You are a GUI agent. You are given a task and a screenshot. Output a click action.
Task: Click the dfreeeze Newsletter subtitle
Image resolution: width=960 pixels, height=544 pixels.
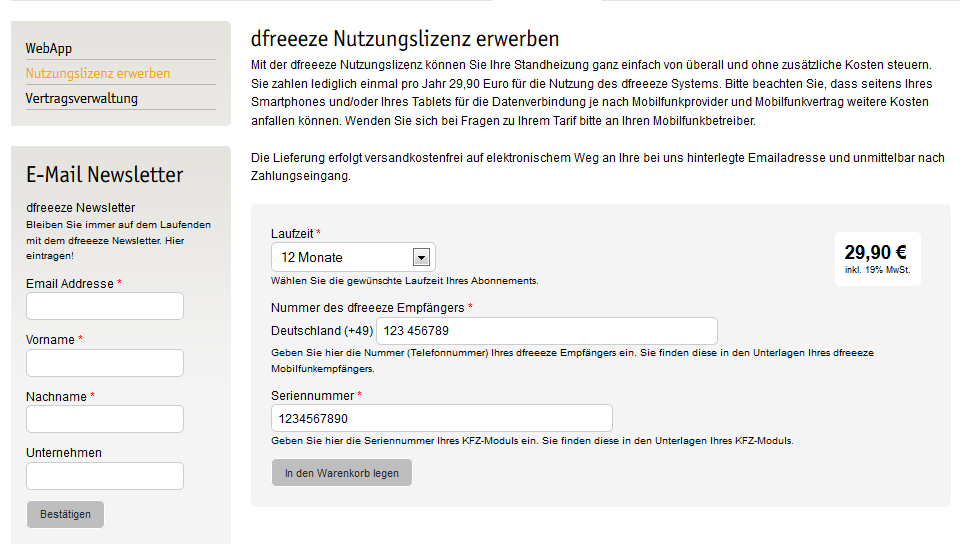(80, 208)
